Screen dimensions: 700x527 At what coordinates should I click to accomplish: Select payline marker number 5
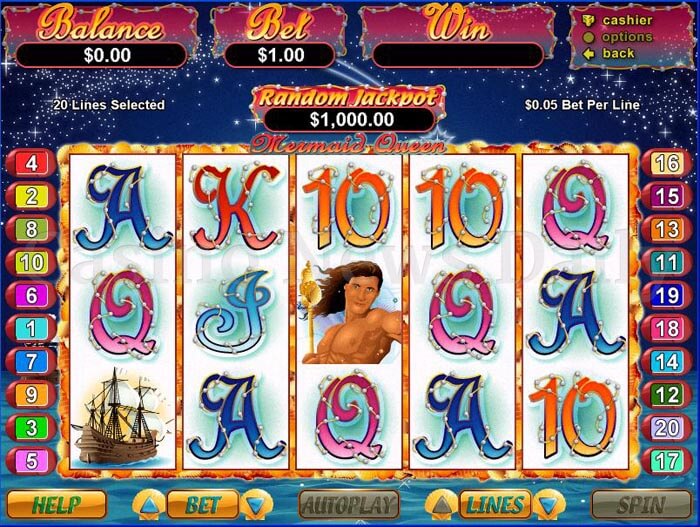click(31, 460)
